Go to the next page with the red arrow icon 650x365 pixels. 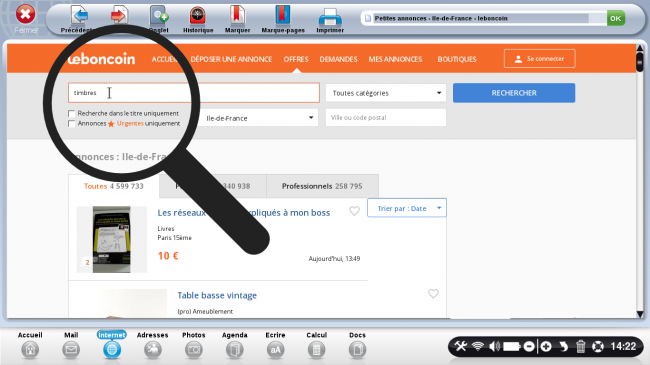(119, 16)
